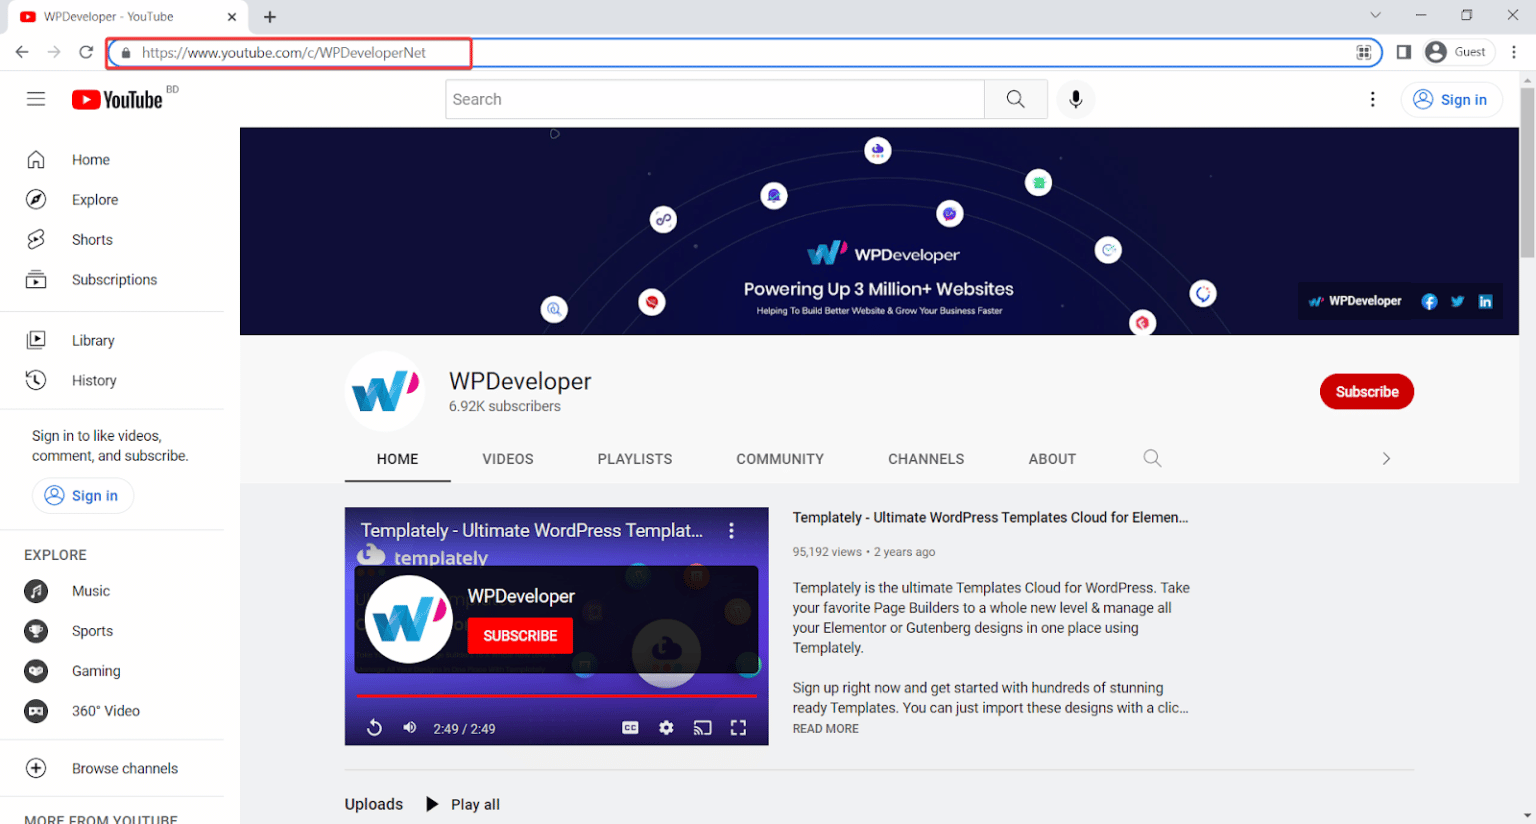Screen dimensions: 1536x824
Task: Open WPDeveloper's Facebook from the banner
Action: click(1429, 301)
